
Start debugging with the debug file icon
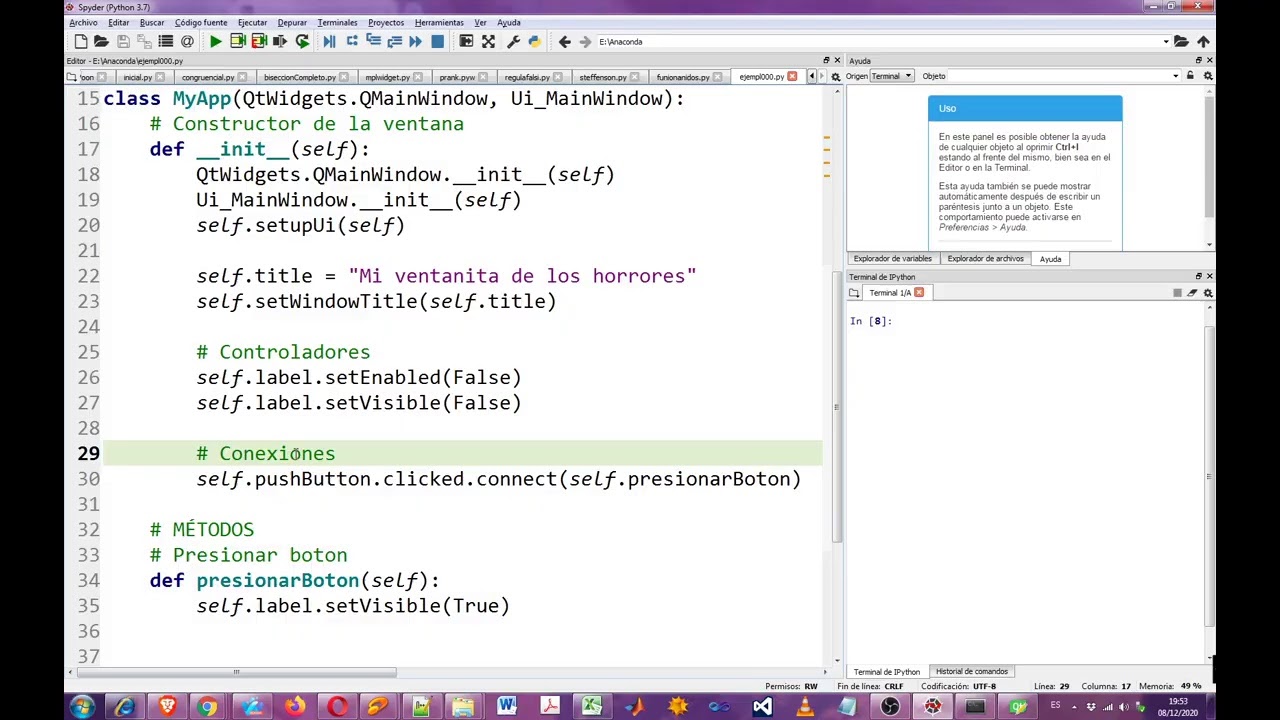(330, 41)
